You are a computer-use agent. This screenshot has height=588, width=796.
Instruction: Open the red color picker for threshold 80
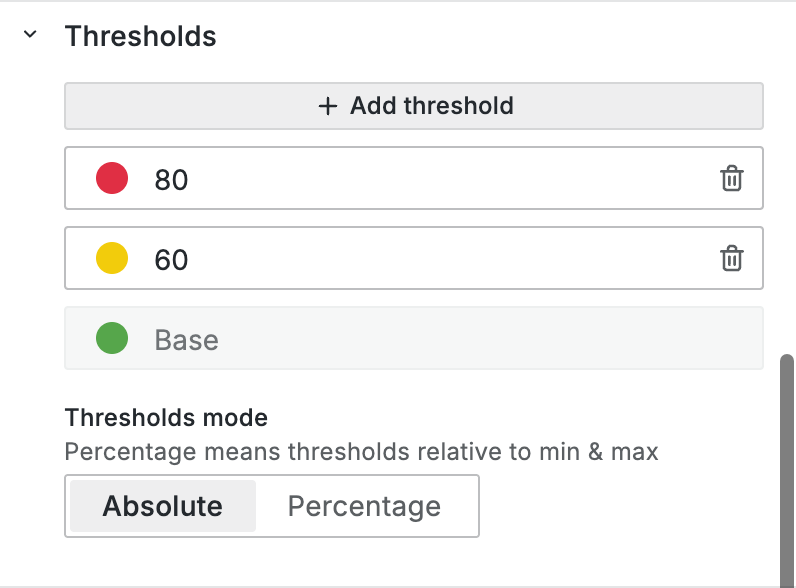tap(112, 179)
